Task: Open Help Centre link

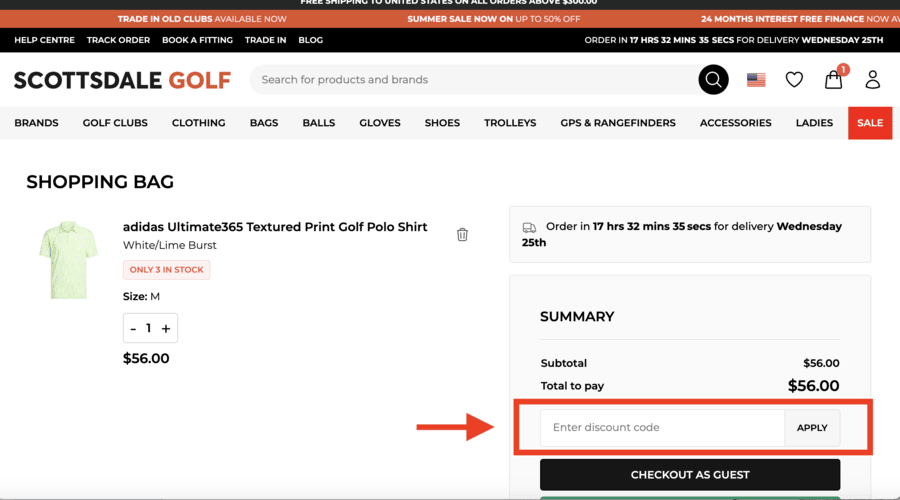Action: point(45,40)
